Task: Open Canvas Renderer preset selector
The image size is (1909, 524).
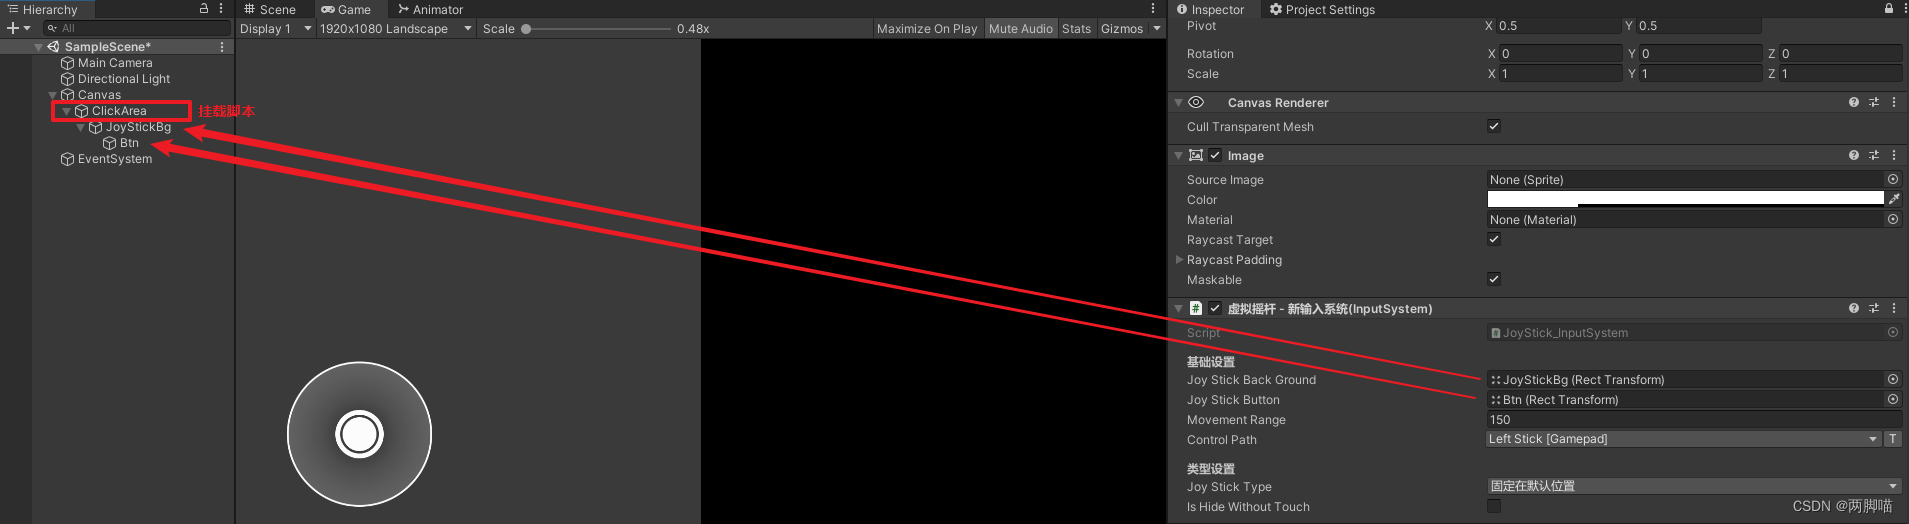Action: point(1874,102)
